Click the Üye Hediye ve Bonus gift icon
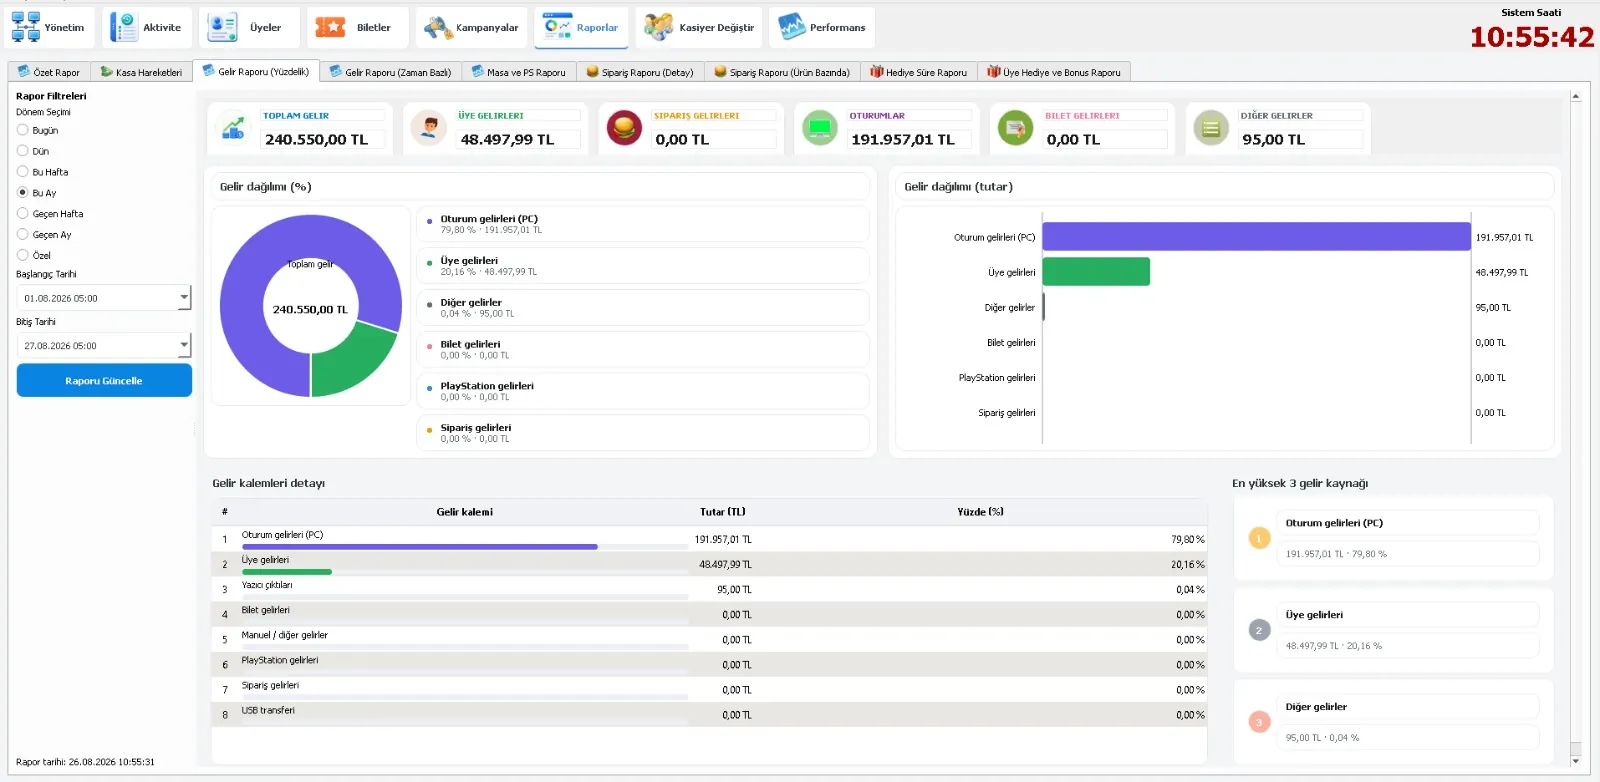Viewport: 1600px width, 782px height. click(994, 72)
